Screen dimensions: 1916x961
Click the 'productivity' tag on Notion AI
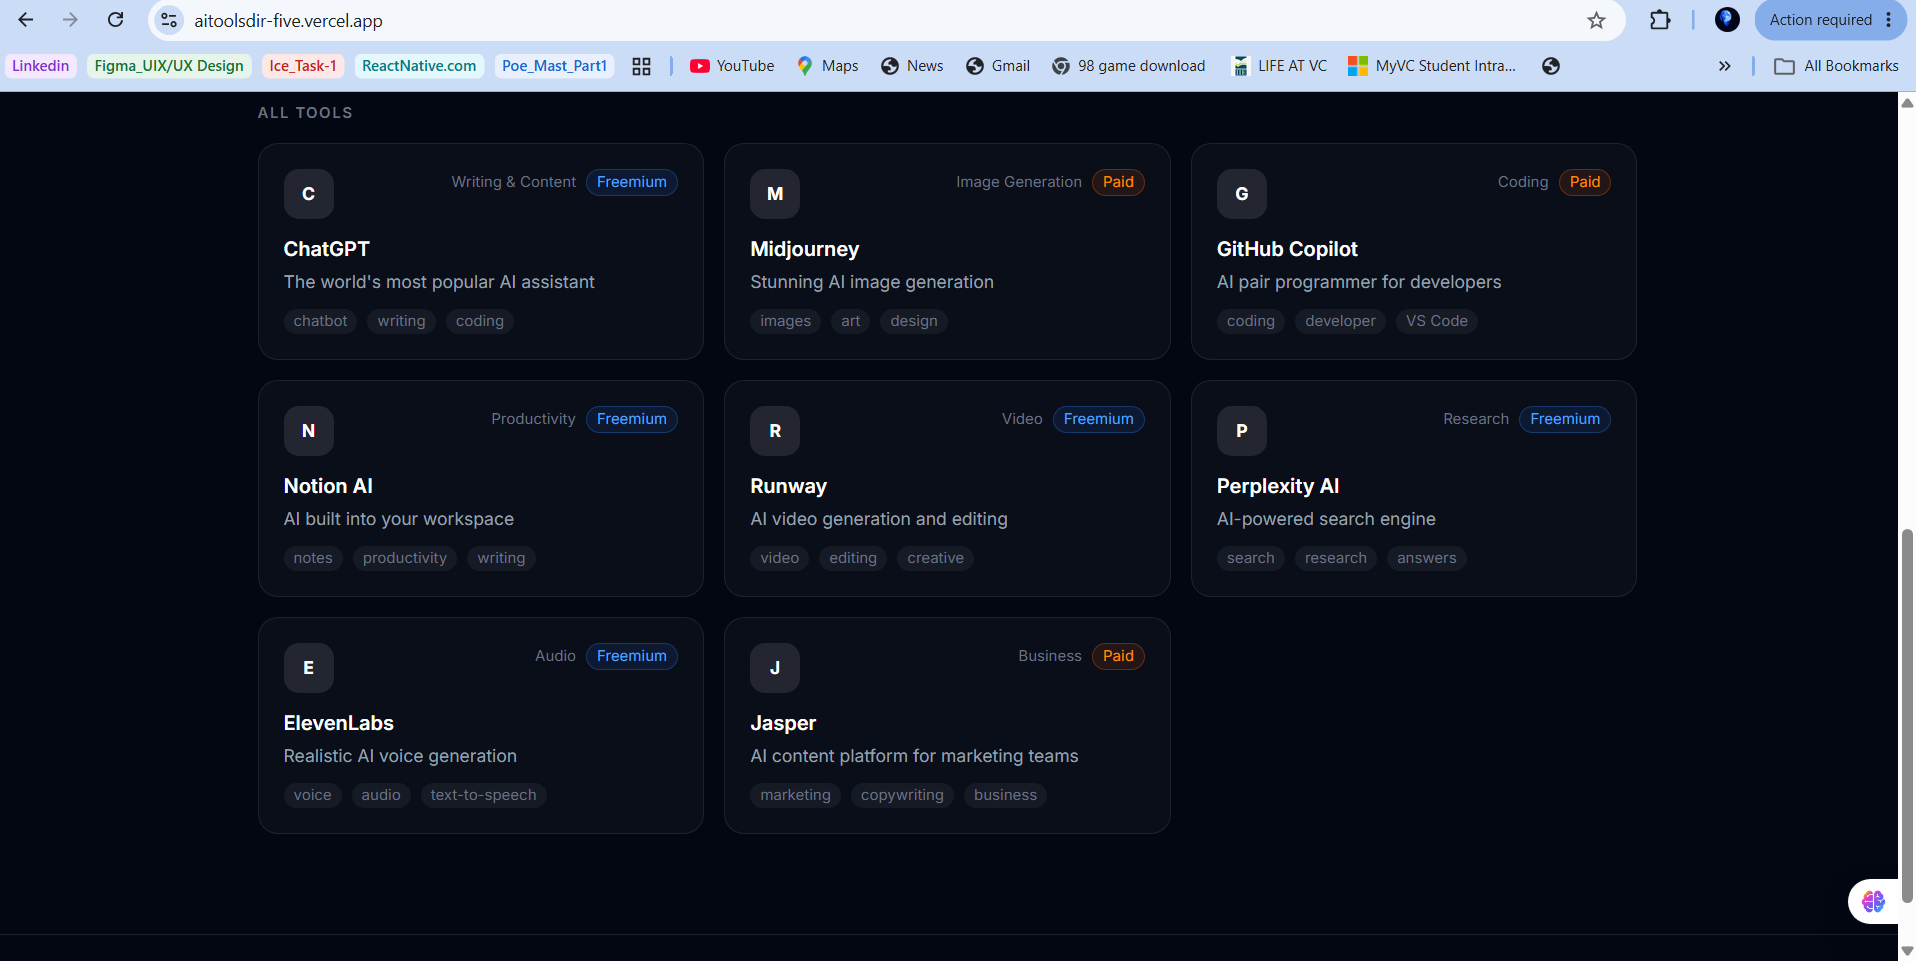click(405, 558)
